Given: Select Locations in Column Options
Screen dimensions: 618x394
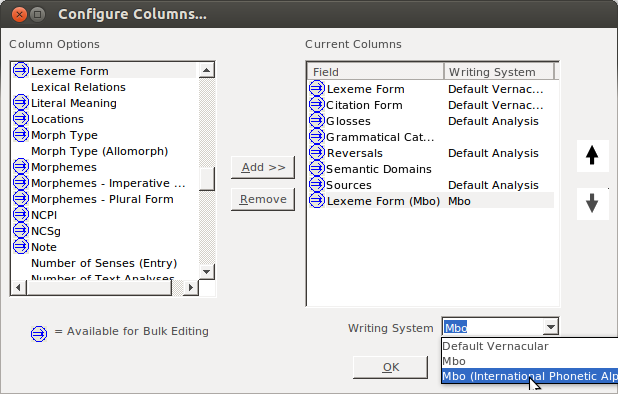Looking at the screenshot, I should pyautogui.click(x=57, y=119).
